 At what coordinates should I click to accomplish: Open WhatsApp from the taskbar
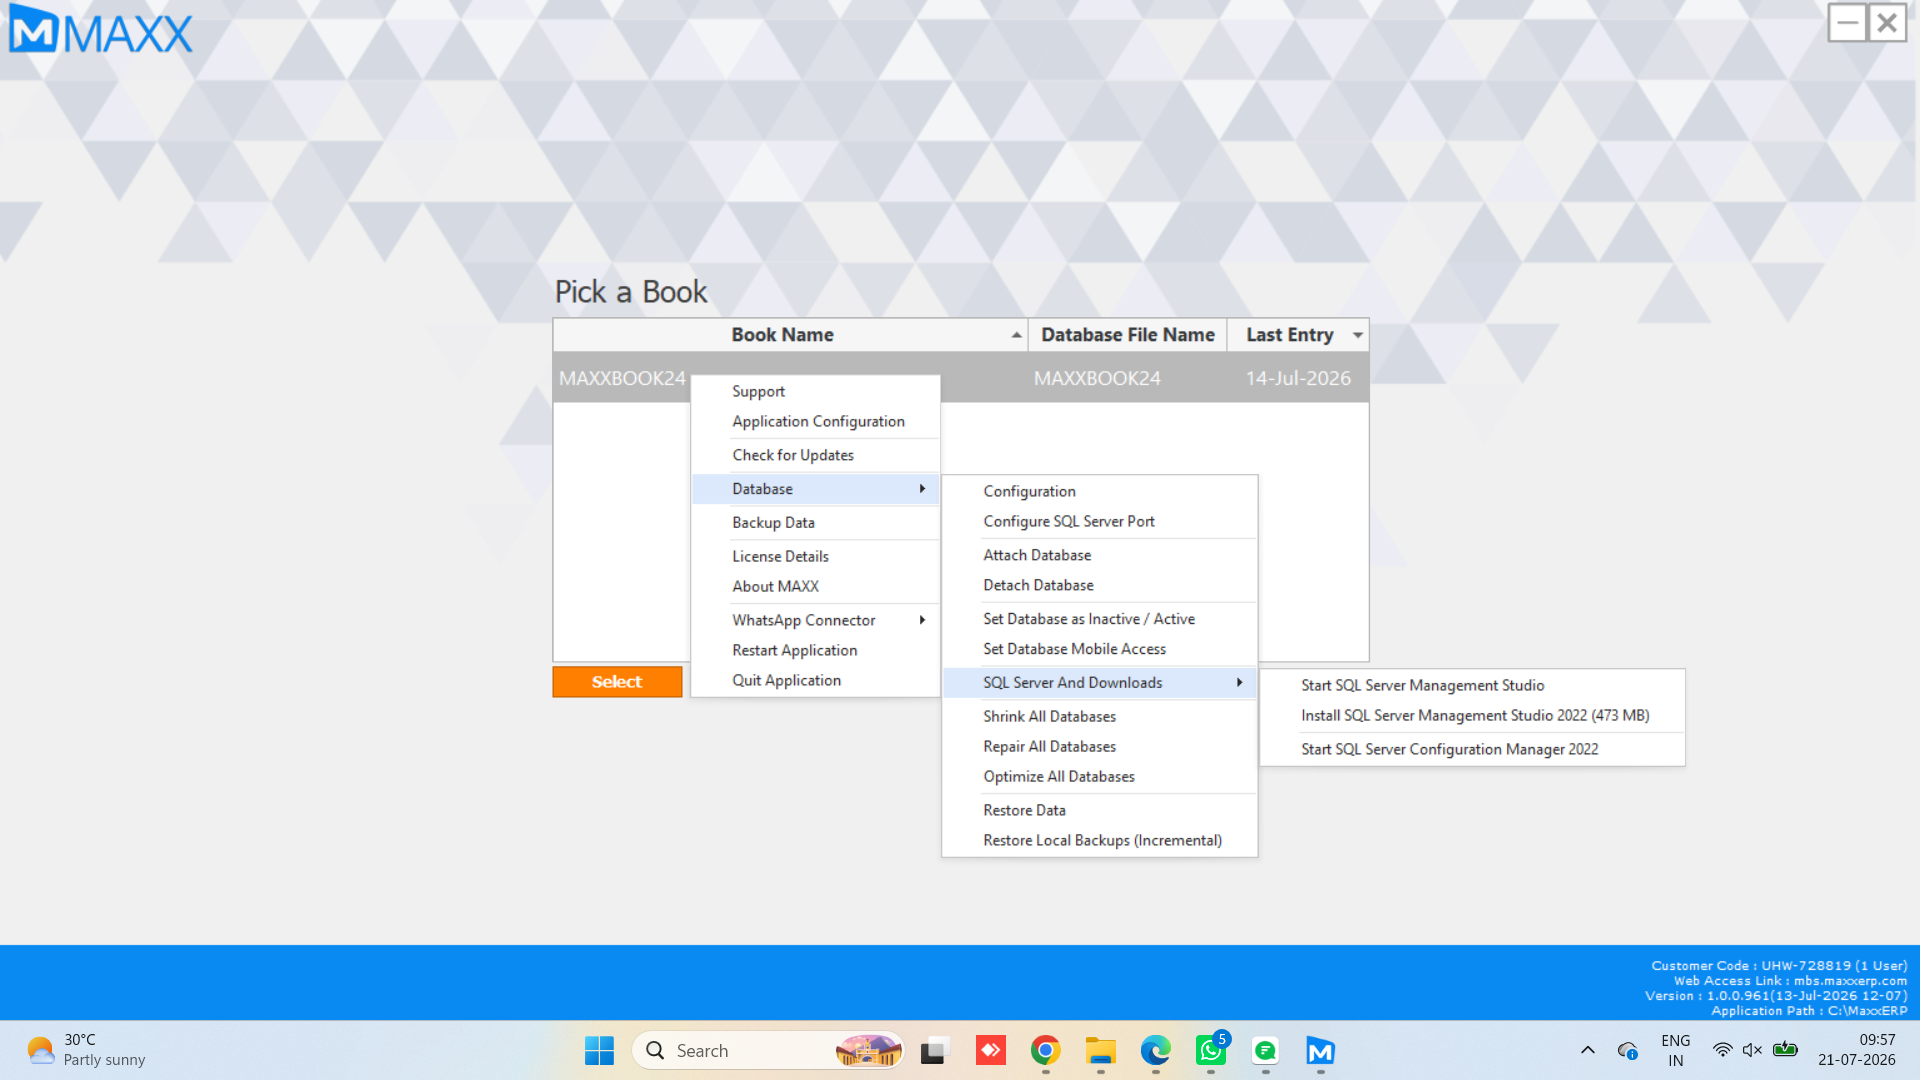click(x=1211, y=1051)
